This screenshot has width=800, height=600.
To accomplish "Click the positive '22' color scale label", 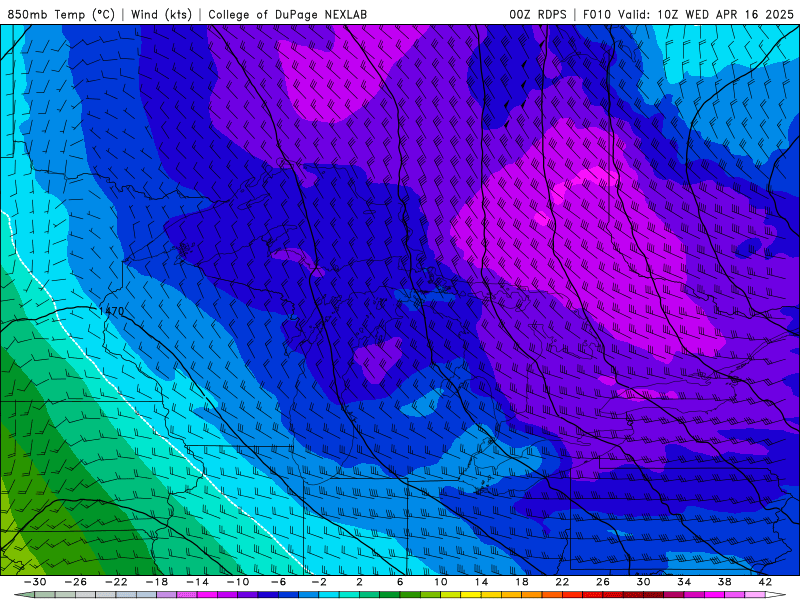I will (562, 582).
